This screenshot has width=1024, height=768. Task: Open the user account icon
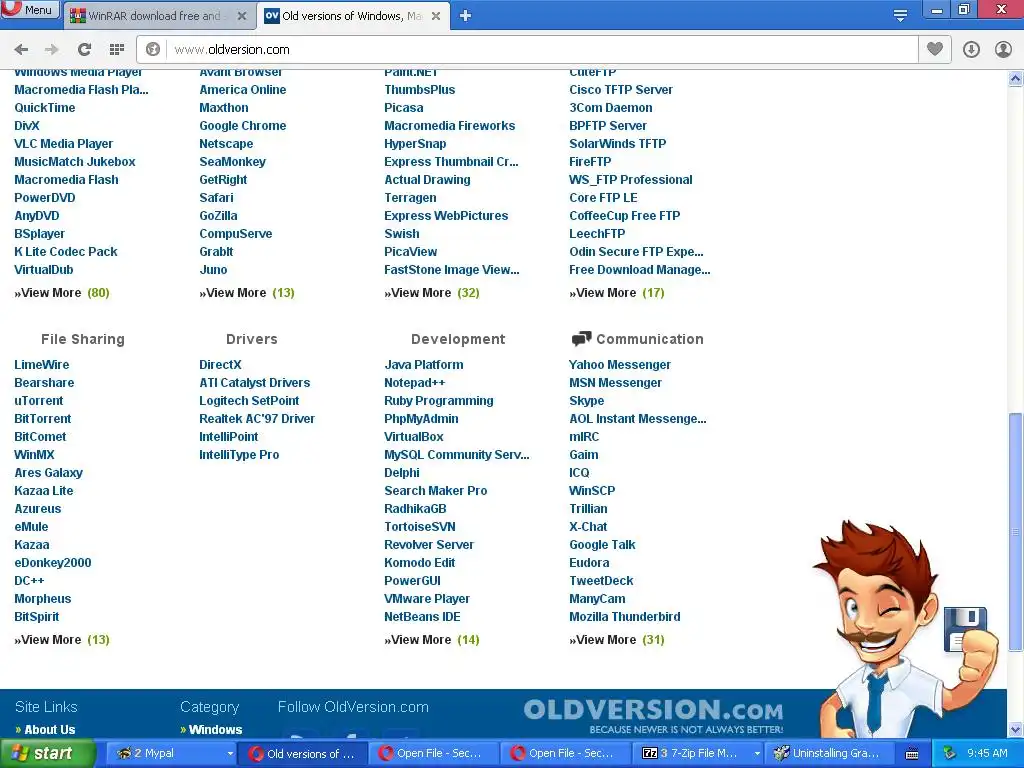(x=1003, y=49)
